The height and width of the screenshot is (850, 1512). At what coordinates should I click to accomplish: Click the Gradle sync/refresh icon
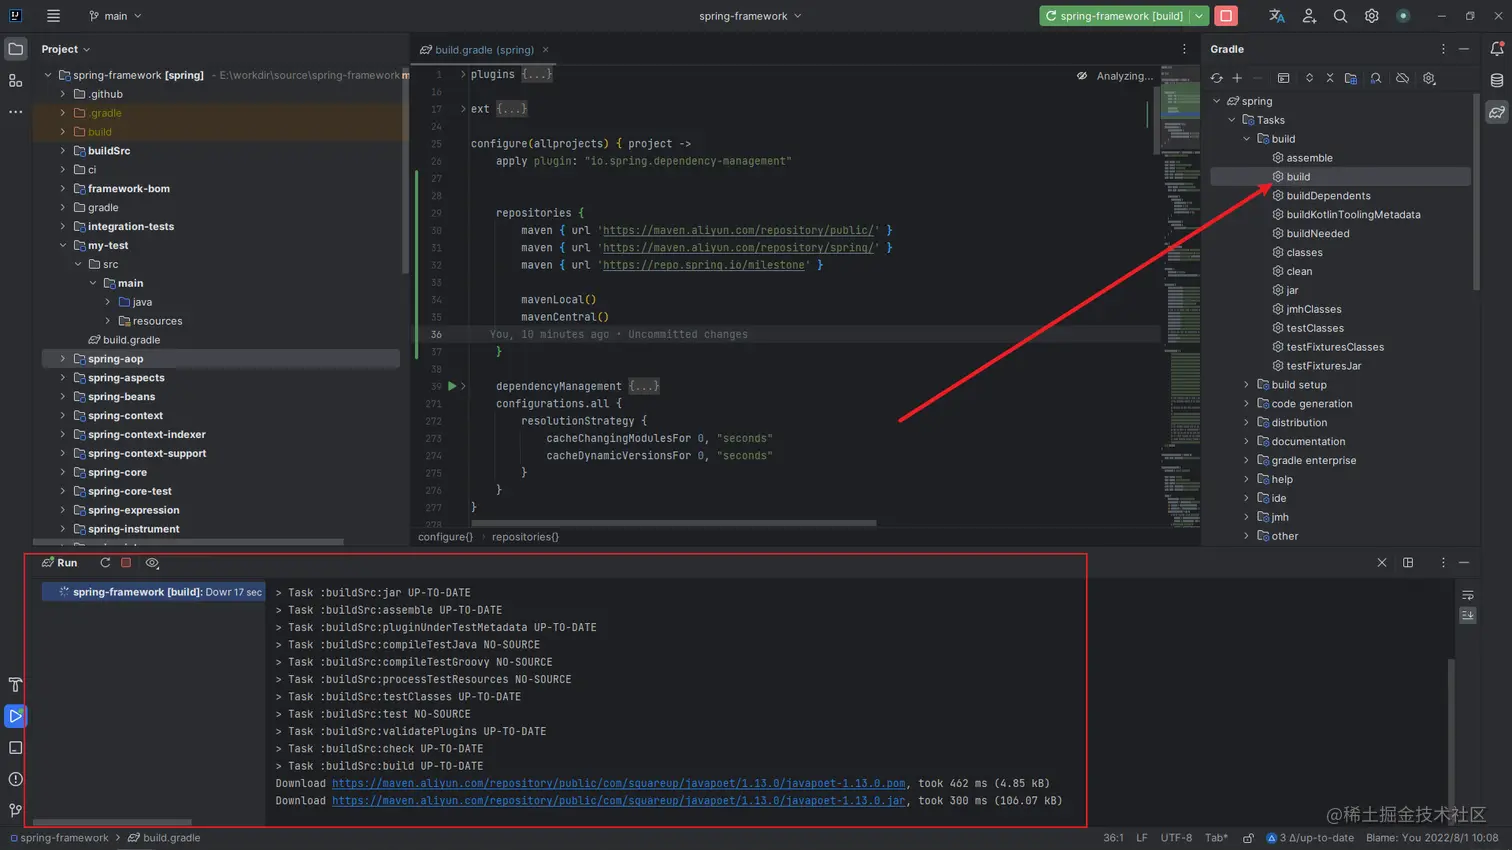click(x=1217, y=78)
